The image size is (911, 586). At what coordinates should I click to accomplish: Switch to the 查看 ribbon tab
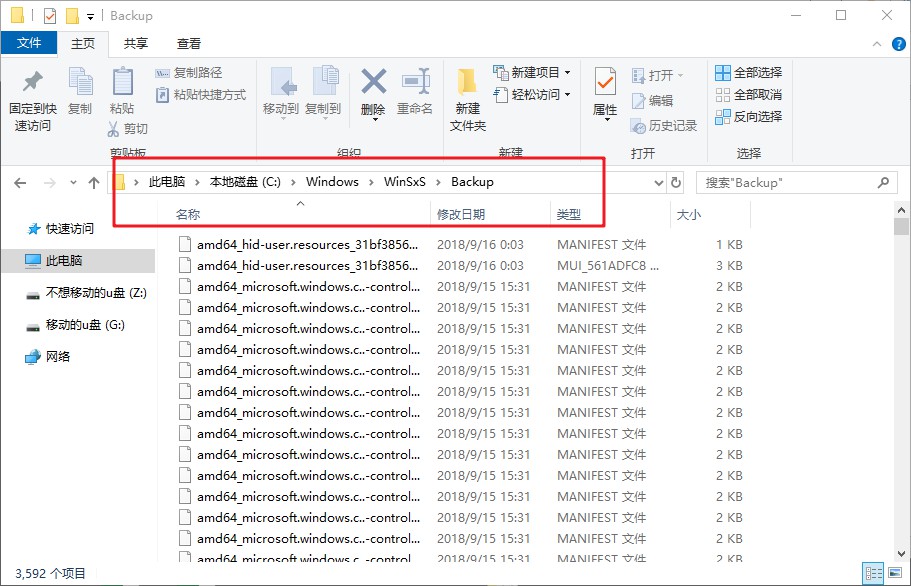coord(189,43)
